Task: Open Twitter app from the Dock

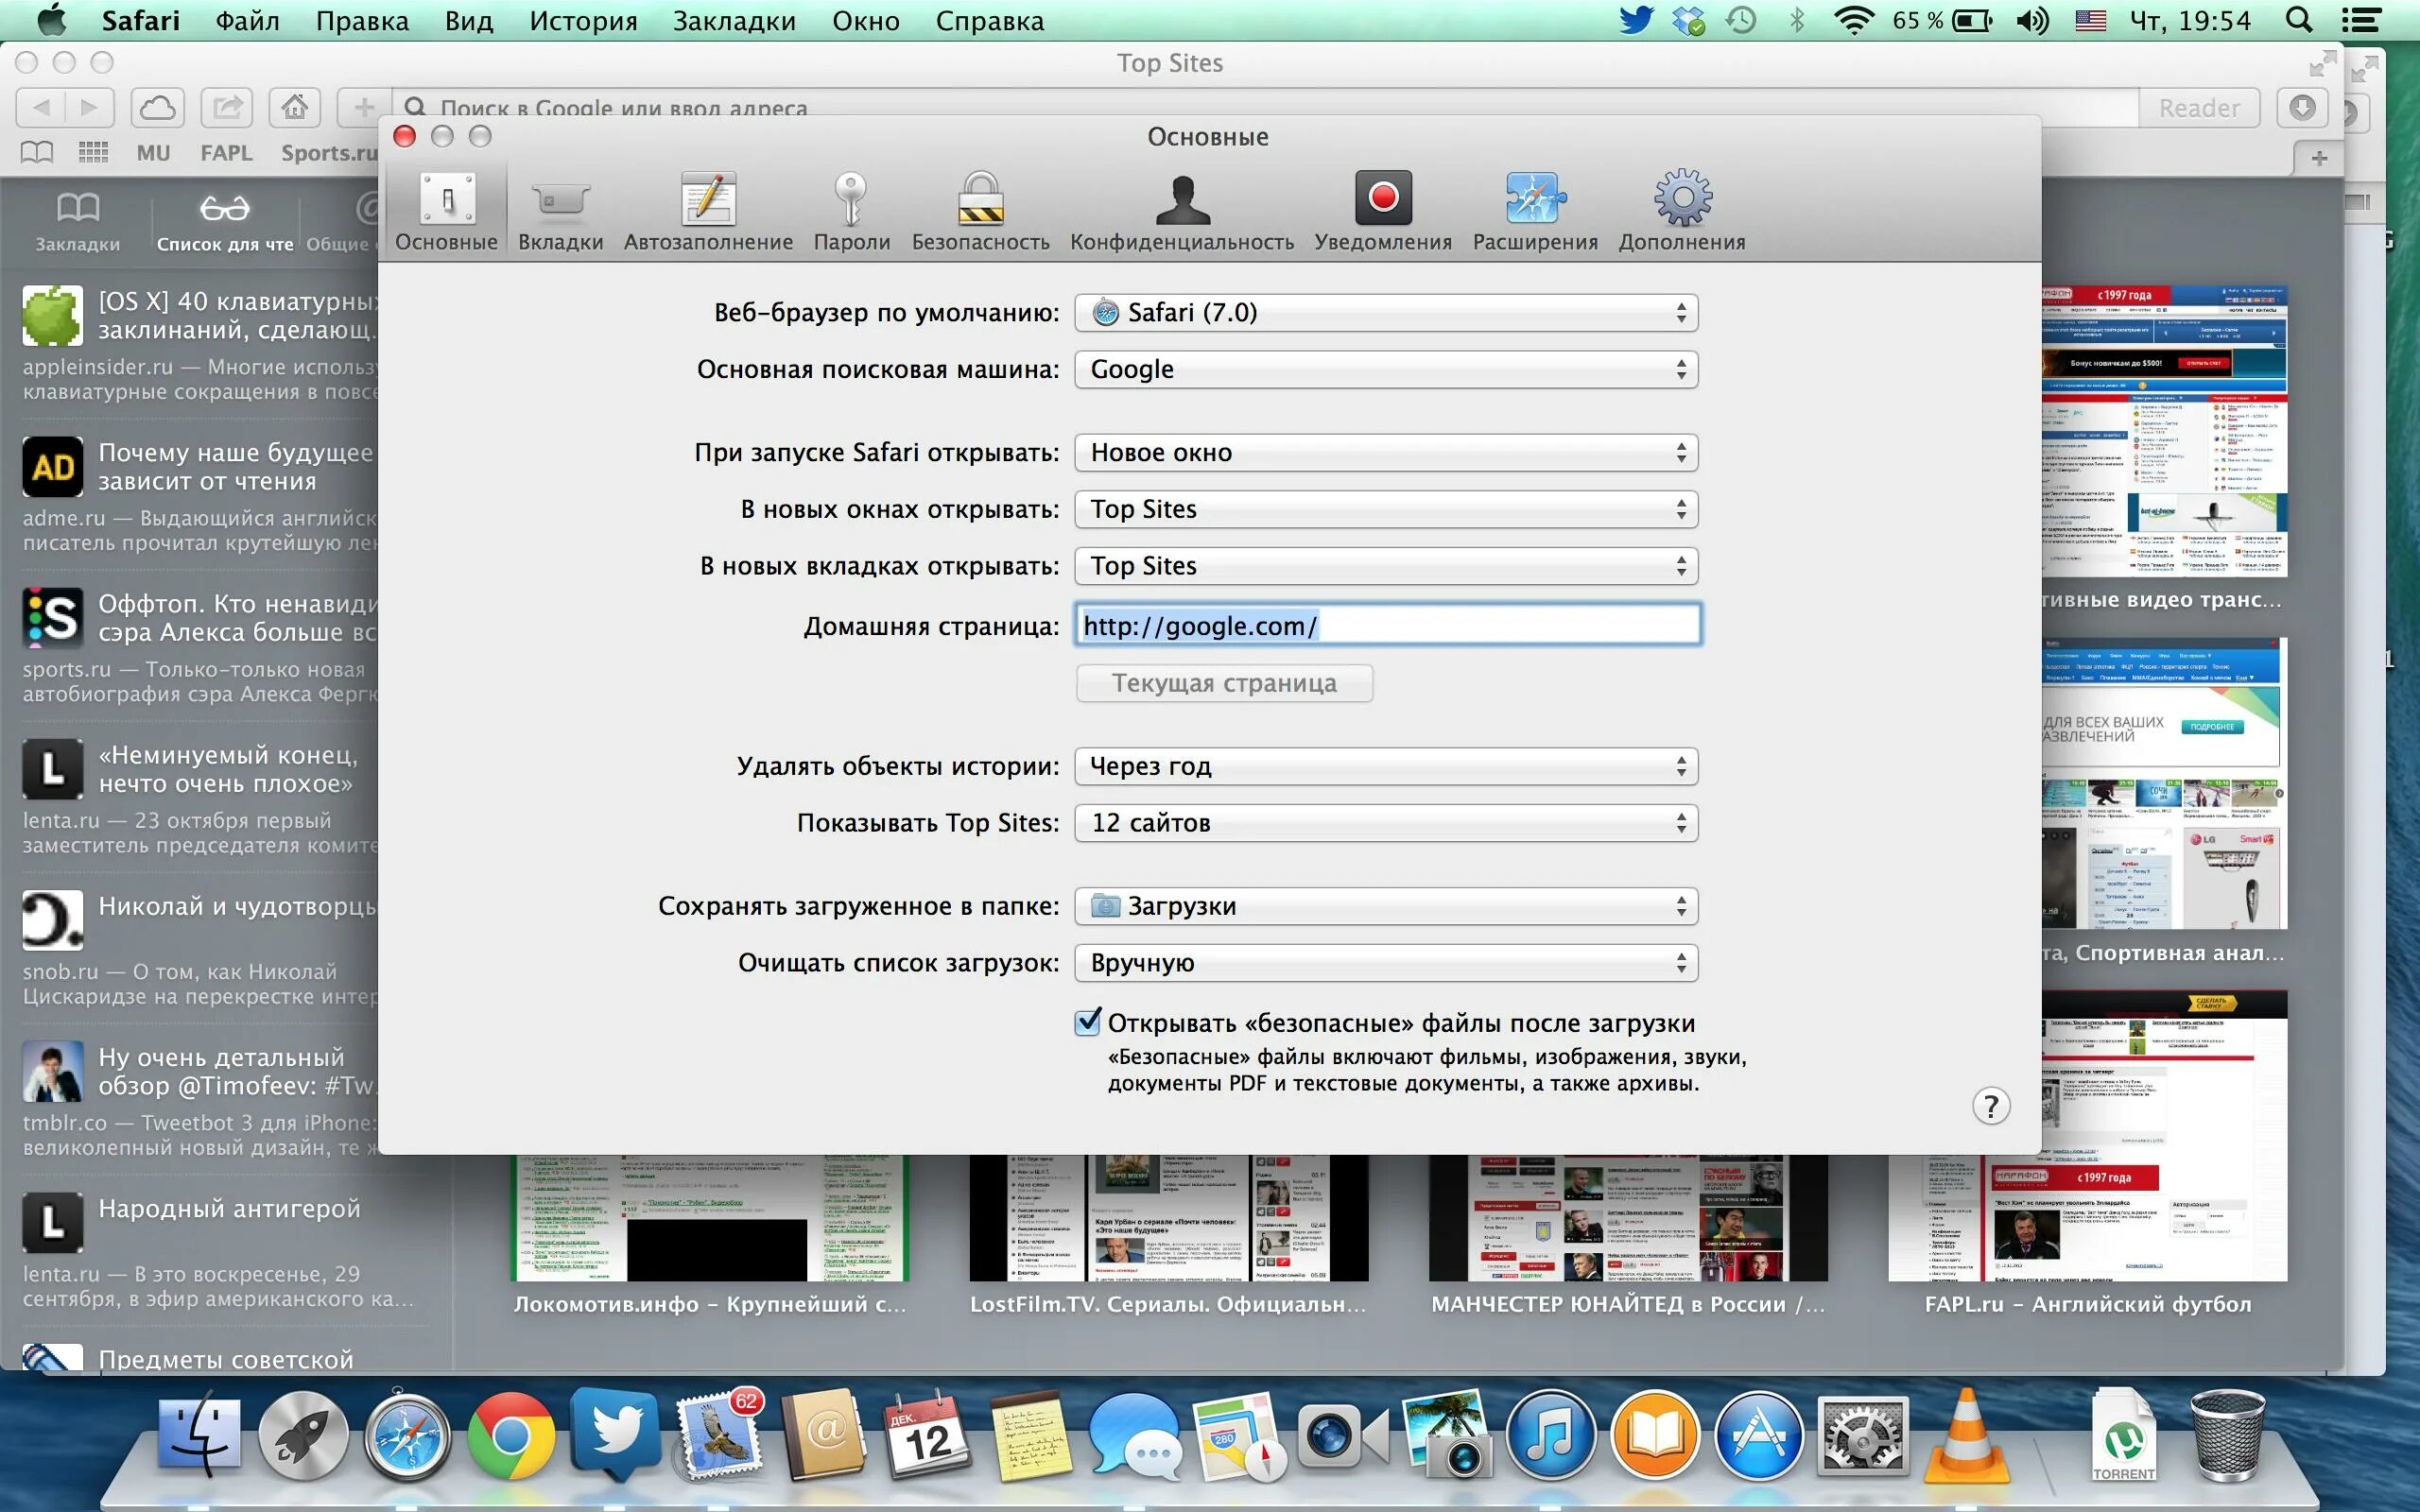Action: tap(615, 1435)
